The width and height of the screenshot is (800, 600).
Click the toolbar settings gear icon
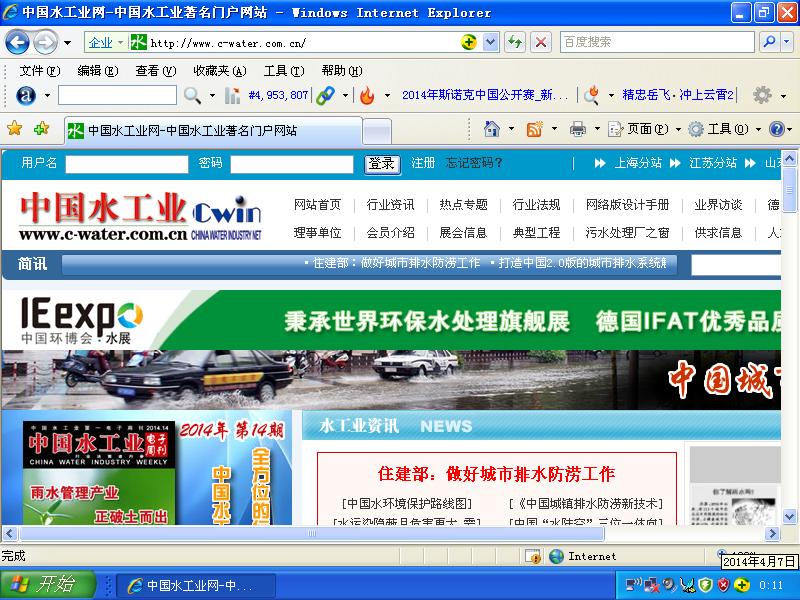point(762,95)
